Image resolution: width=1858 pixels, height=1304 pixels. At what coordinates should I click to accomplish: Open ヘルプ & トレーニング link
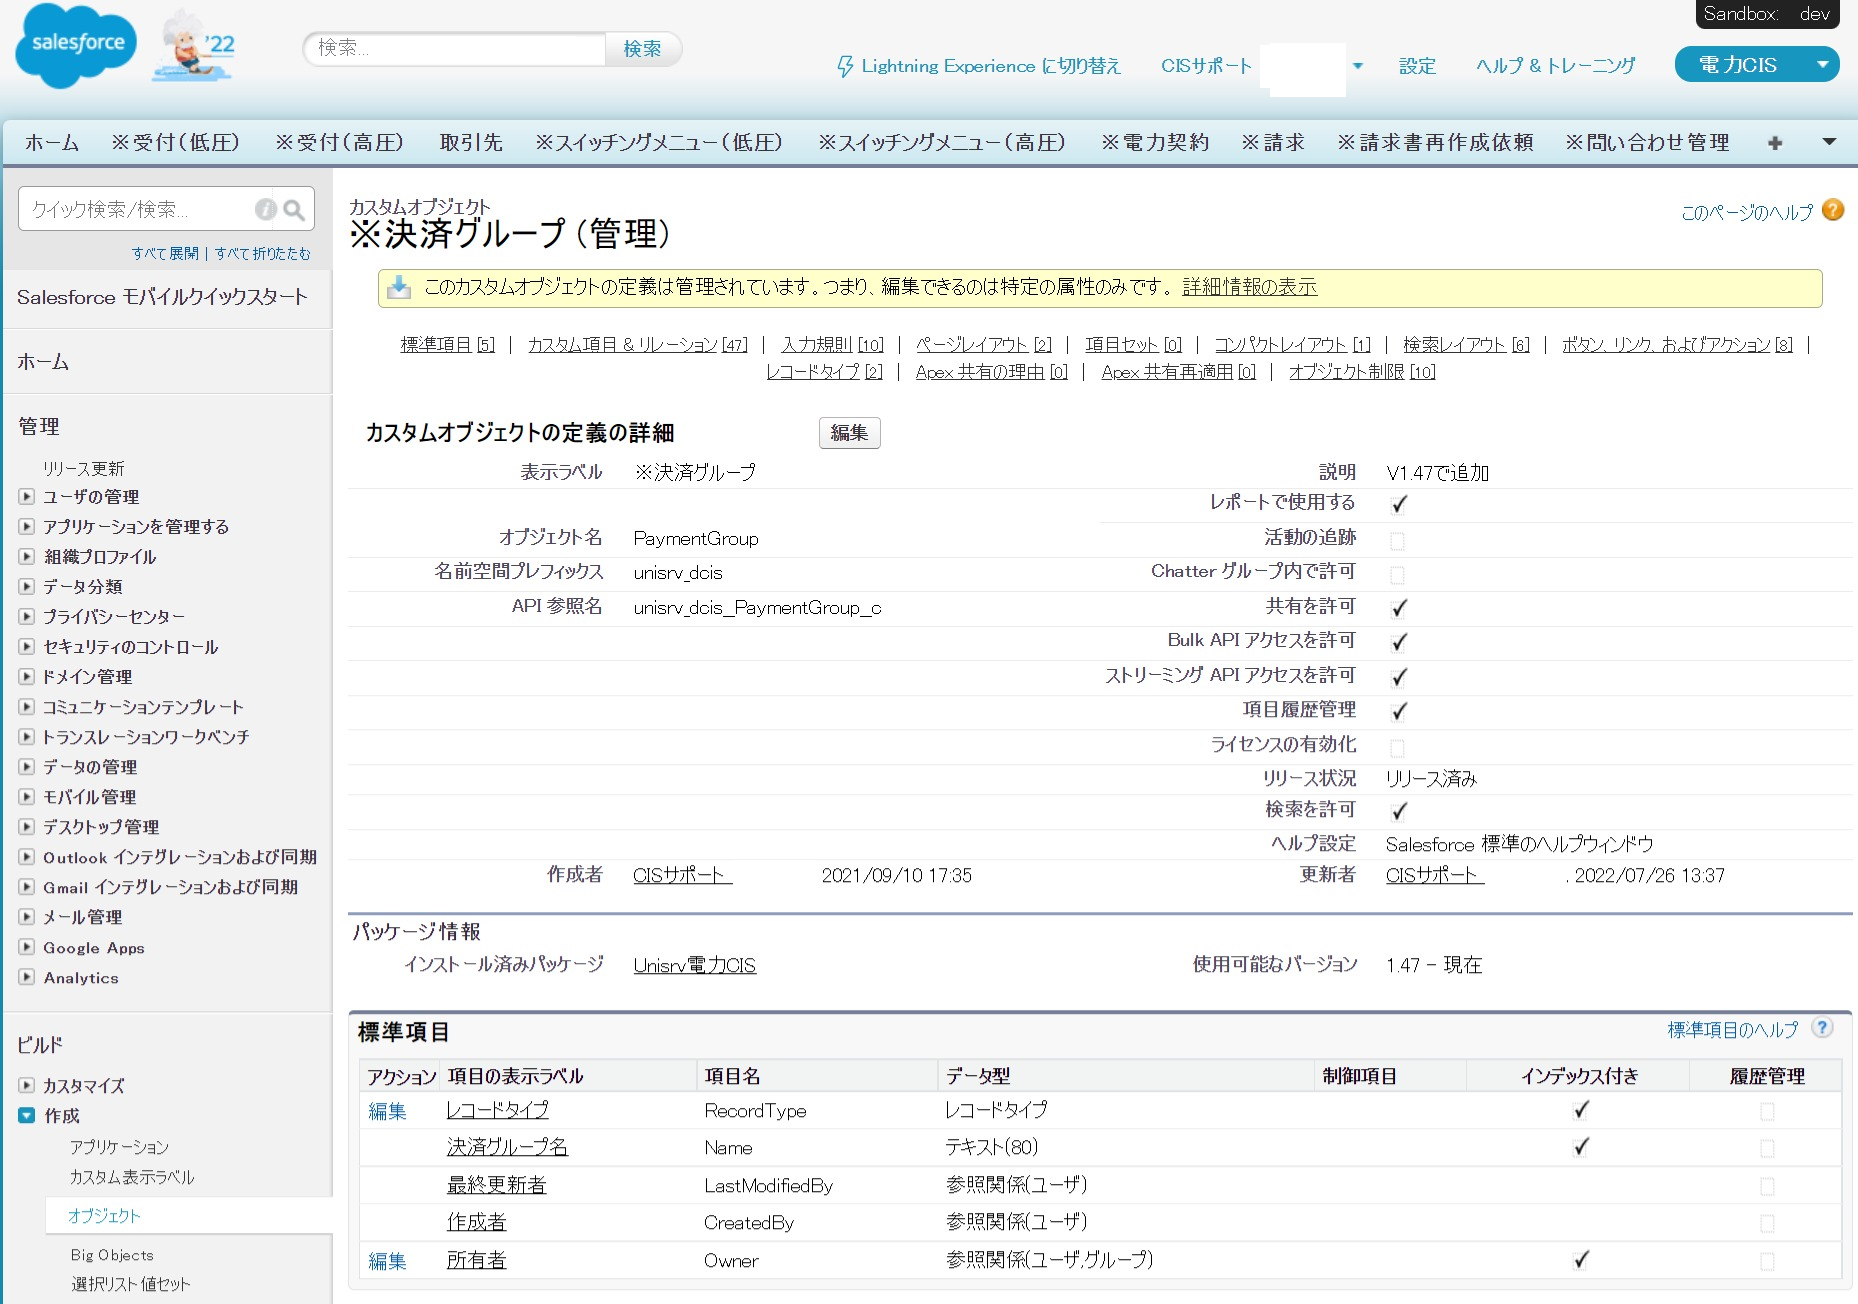point(1555,66)
